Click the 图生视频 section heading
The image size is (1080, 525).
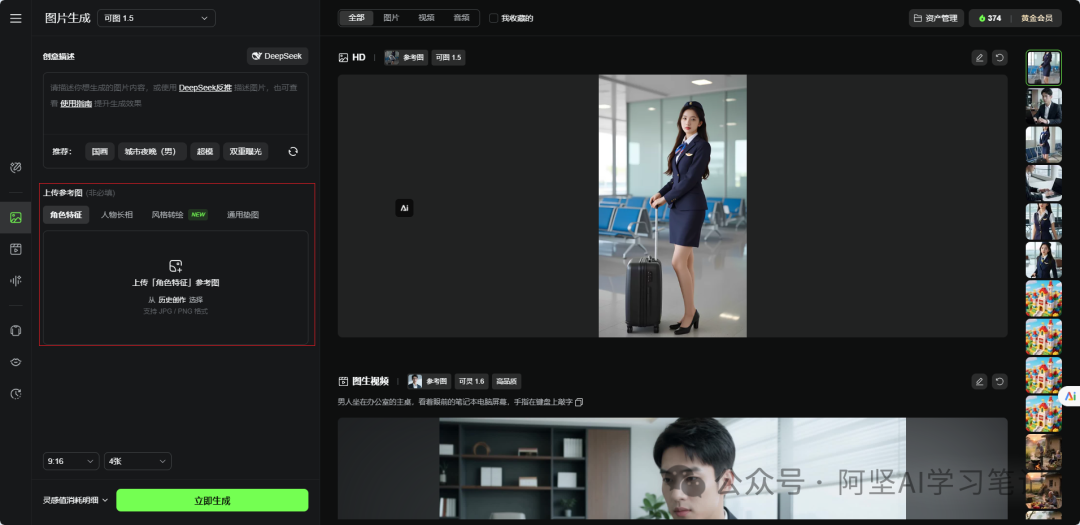click(x=371, y=381)
